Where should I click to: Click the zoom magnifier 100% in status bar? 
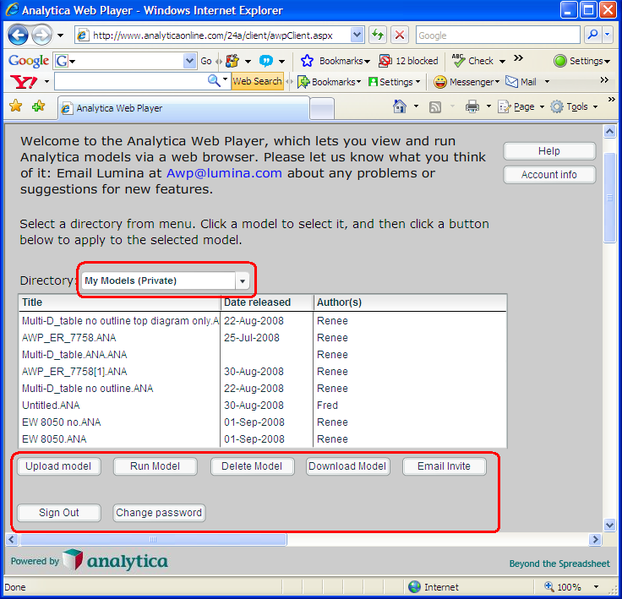[549, 586]
